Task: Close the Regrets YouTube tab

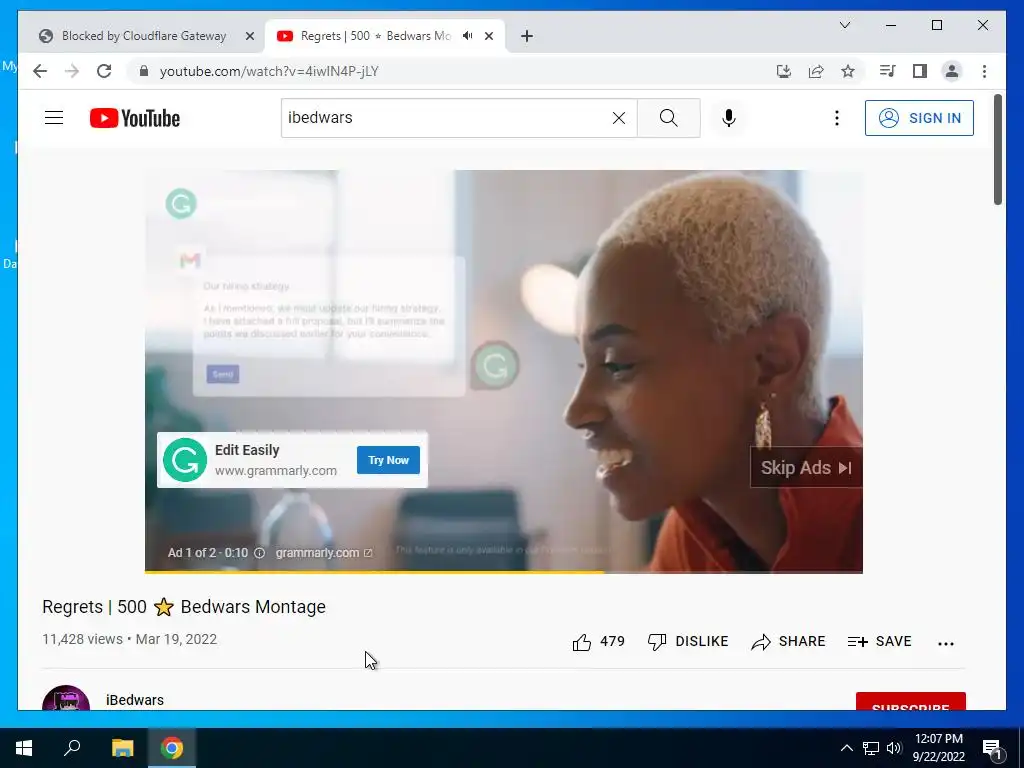Action: point(488,36)
